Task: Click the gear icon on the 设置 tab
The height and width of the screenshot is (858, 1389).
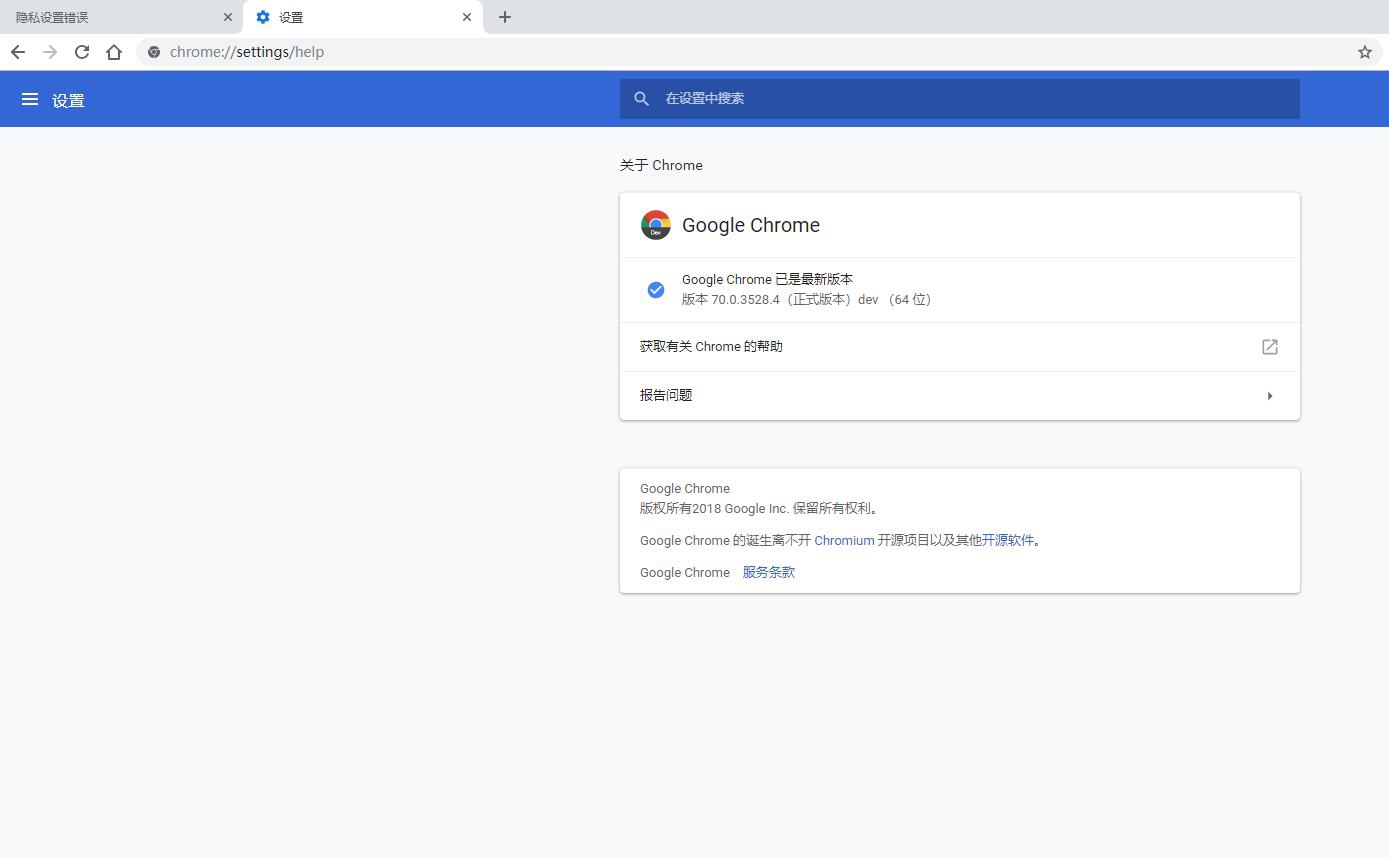Action: tap(263, 17)
